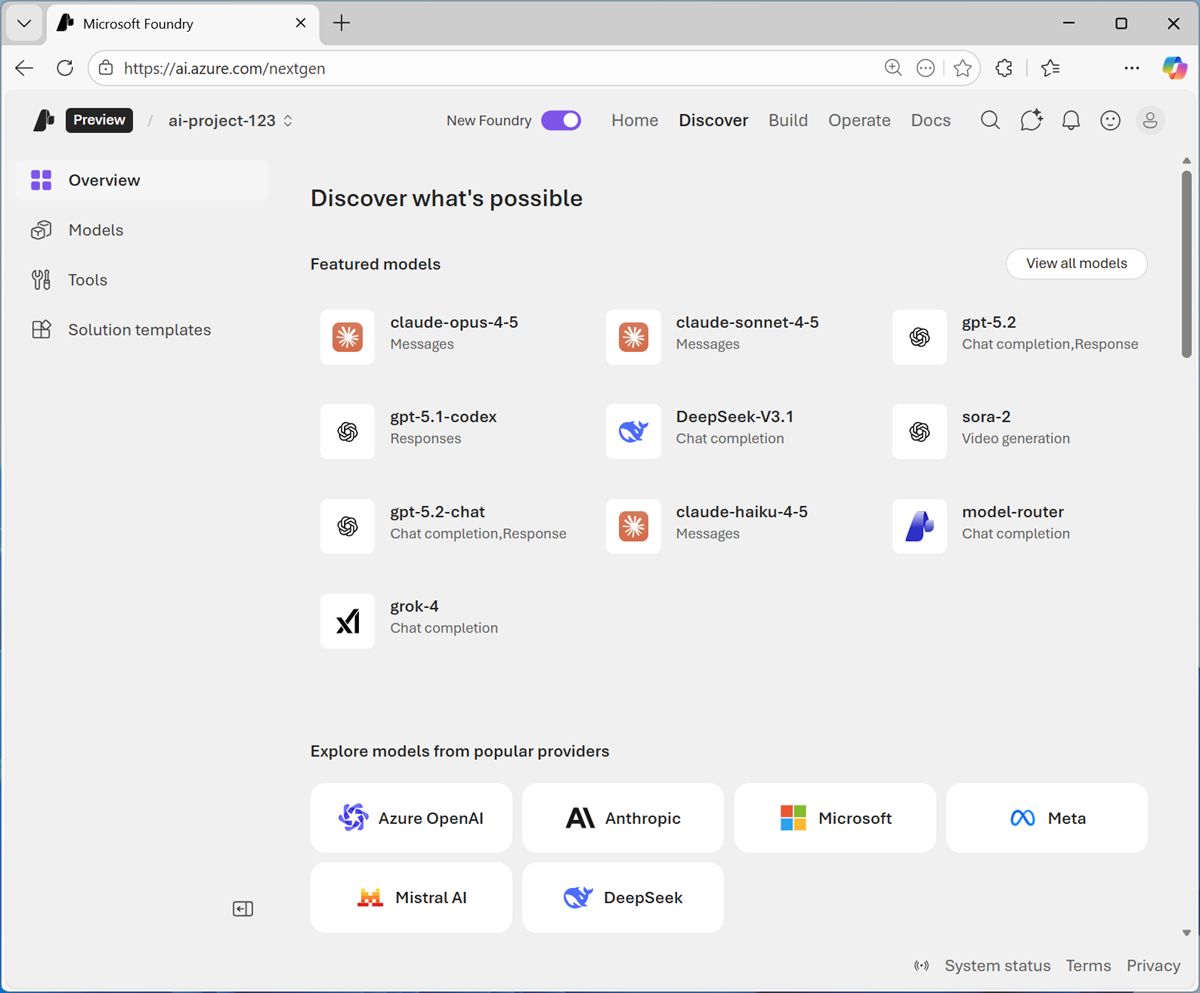Open the search icon in the top bar
This screenshot has width=1200, height=993.
tap(989, 120)
